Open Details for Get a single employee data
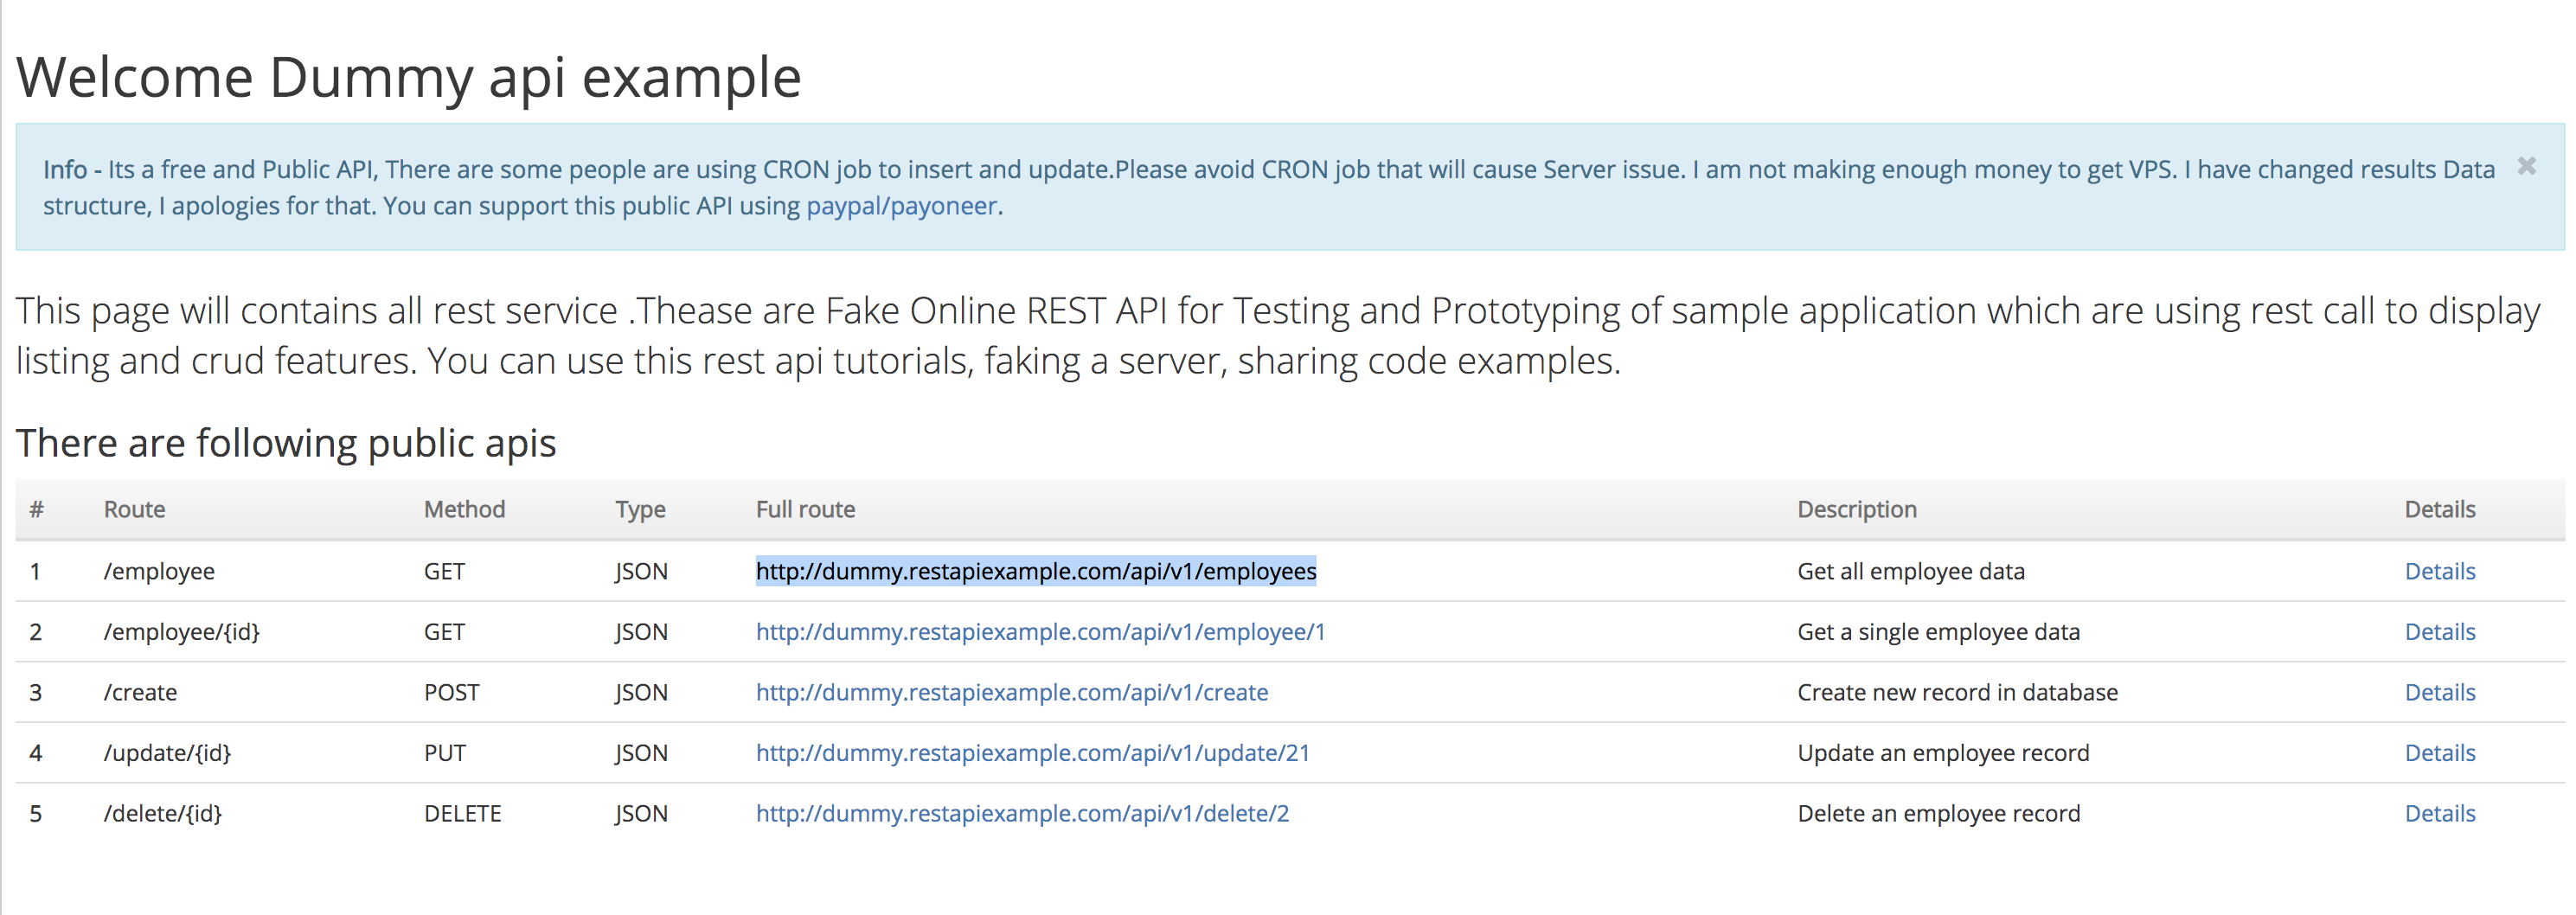 tap(2439, 632)
